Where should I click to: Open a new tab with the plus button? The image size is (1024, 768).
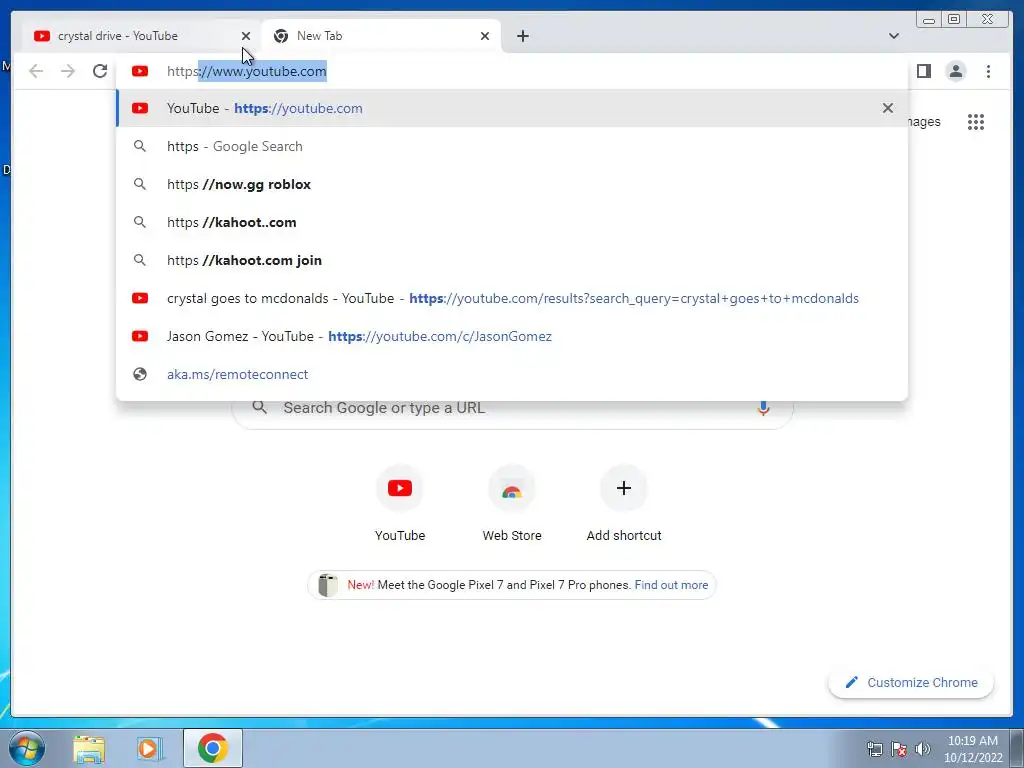pos(522,36)
